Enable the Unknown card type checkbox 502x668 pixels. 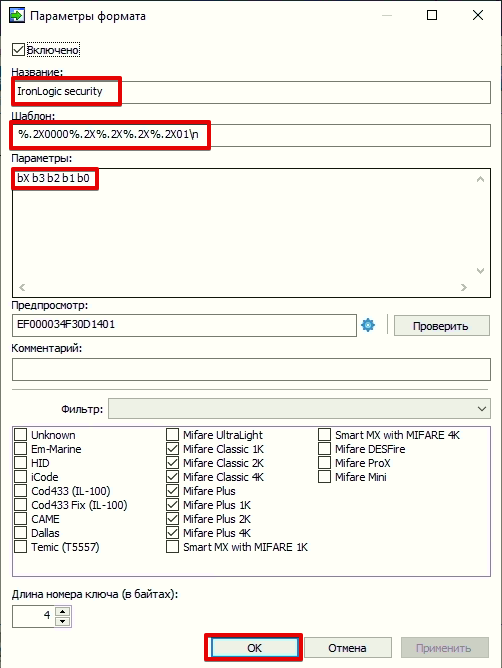click(20, 435)
